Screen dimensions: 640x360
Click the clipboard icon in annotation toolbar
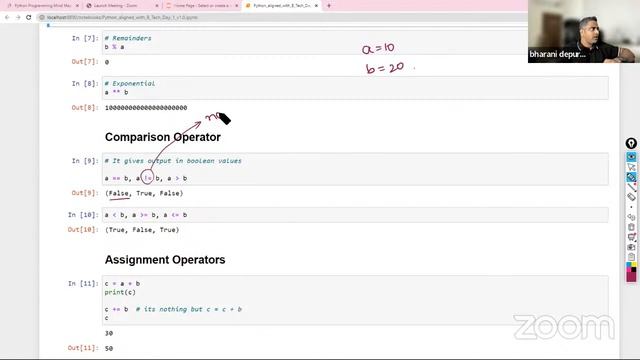631,257
